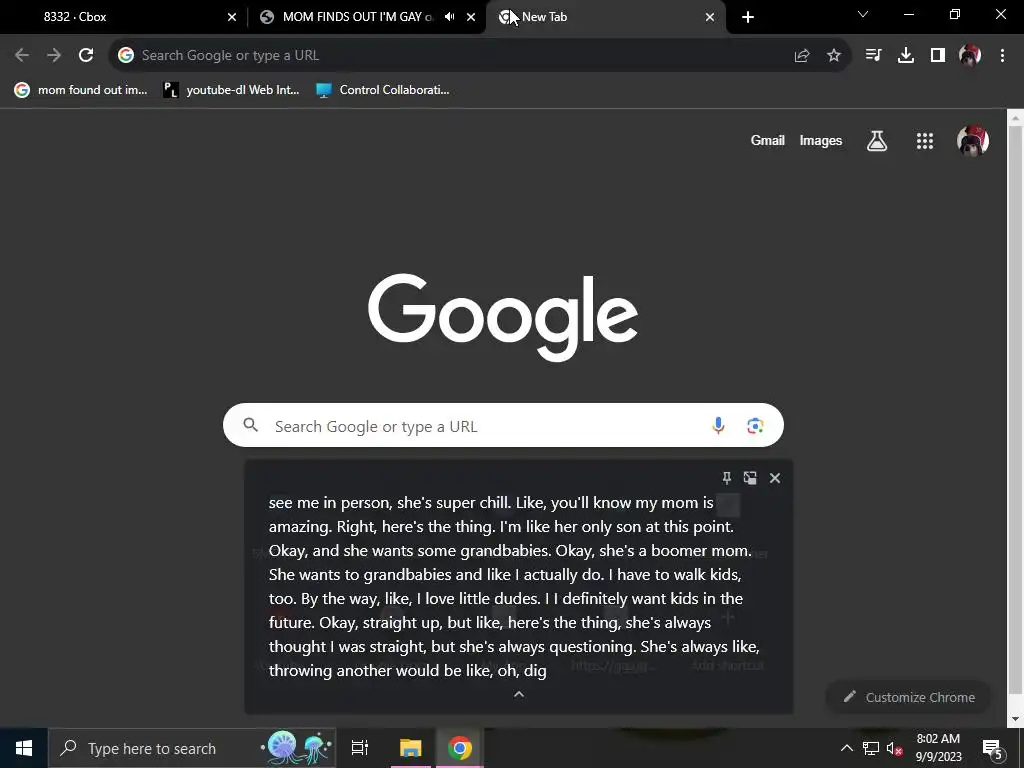Screen dimensions: 1024x768
Task: Go forward with the forward arrow
Action: coord(54,56)
